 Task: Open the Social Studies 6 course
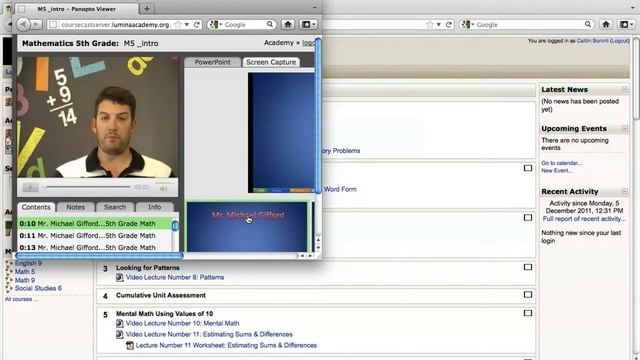point(38,288)
